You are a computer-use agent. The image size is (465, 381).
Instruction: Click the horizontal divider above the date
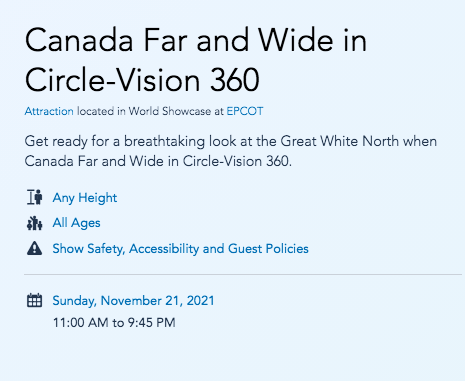click(x=243, y=275)
